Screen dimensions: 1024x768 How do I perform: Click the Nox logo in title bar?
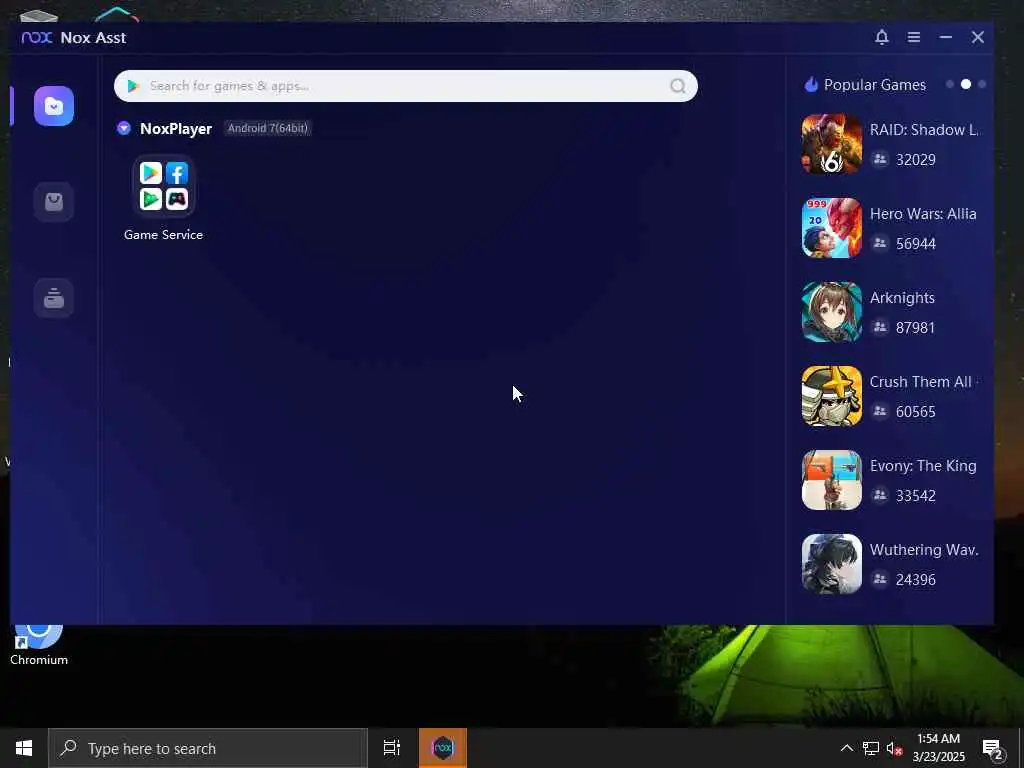coord(37,37)
